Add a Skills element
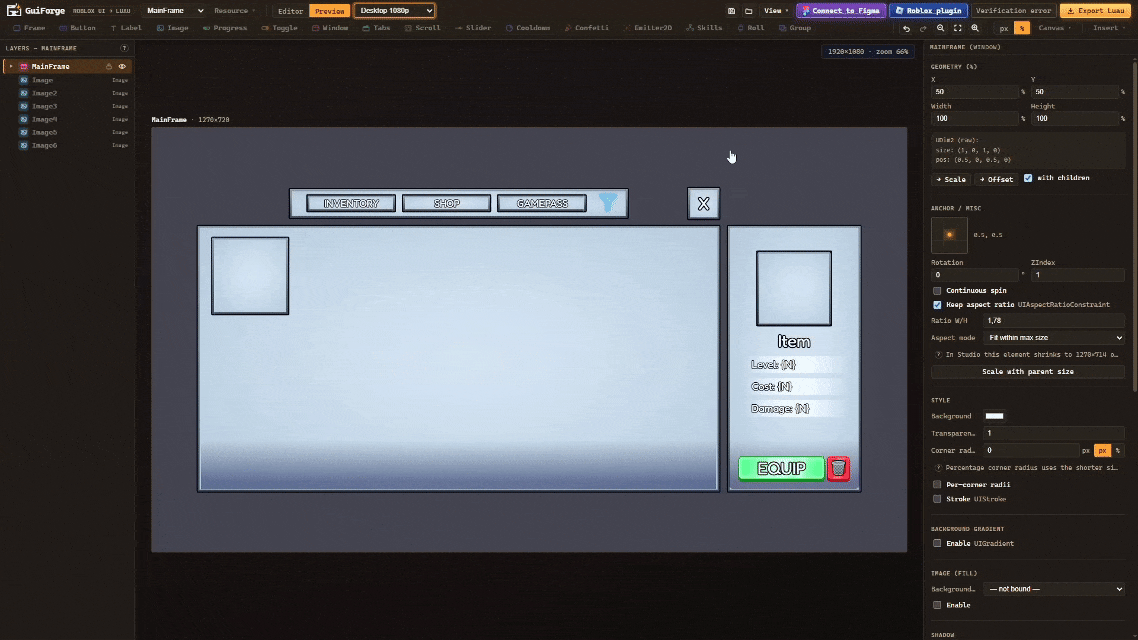Screen dimensions: 1138x640 (704, 28)
